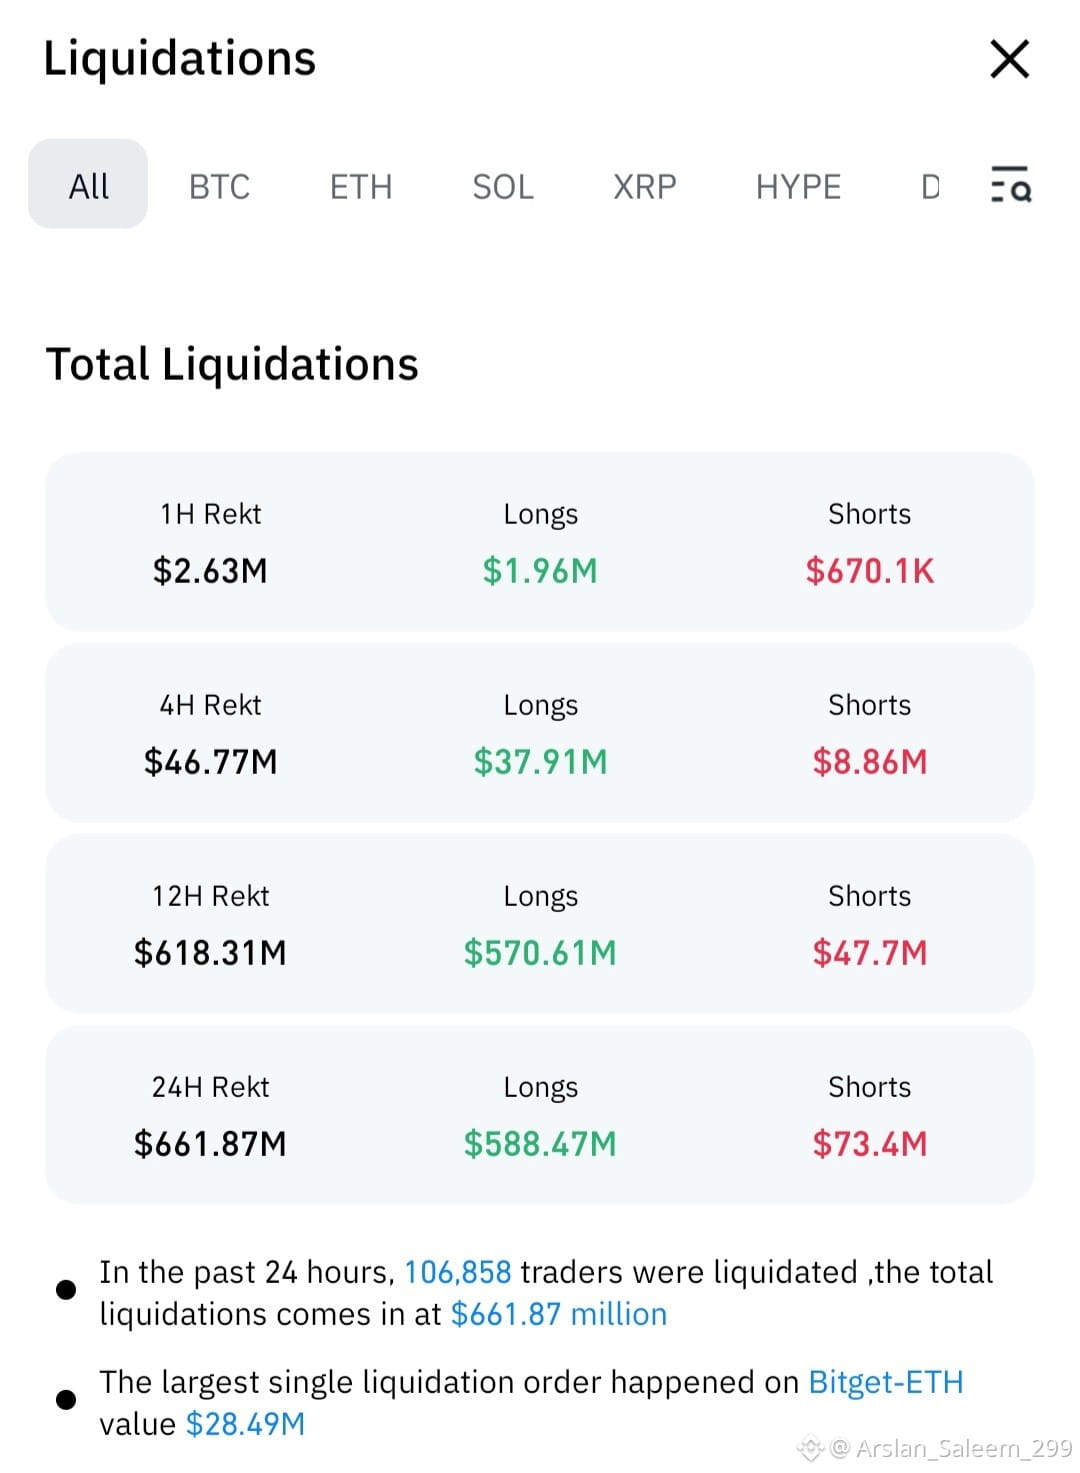Open the Bitget-ETH link

886,1382
